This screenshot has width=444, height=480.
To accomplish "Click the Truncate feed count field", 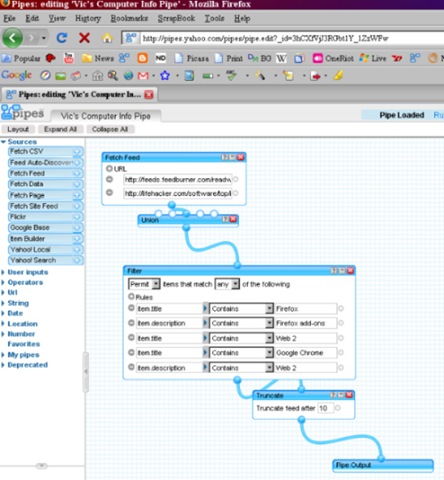I will coord(326,408).
